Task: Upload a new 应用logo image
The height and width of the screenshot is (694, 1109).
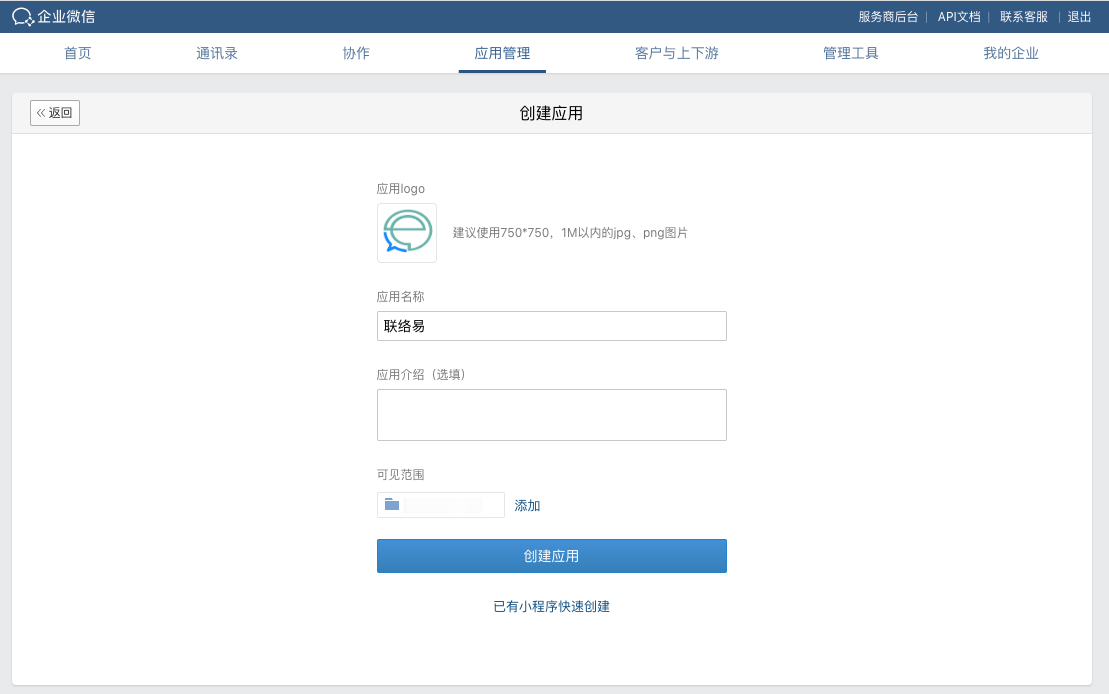Action: [406, 233]
